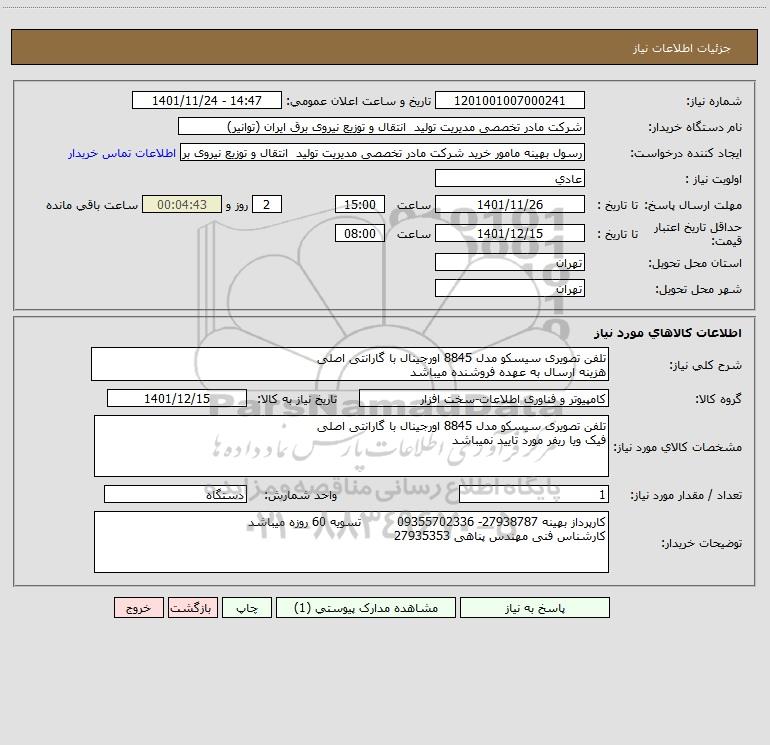The width and height of the screenshot is (770, 745).
Task: Click the مهلت ارسال پاسخ label
Action: point(693,205)
